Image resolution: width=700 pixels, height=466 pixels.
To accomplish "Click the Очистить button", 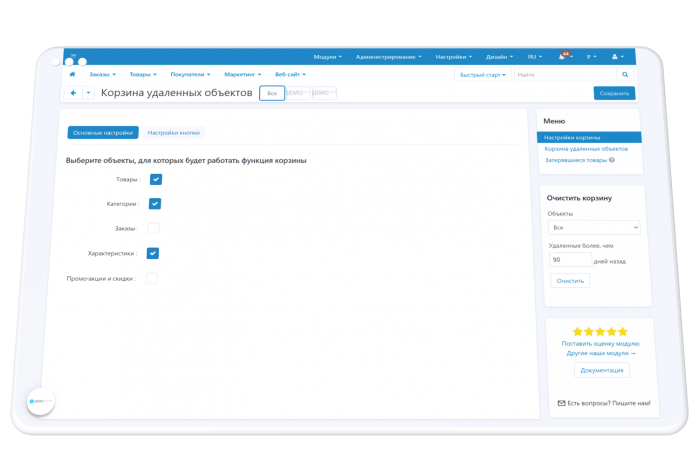I will [x=570, y=281].
